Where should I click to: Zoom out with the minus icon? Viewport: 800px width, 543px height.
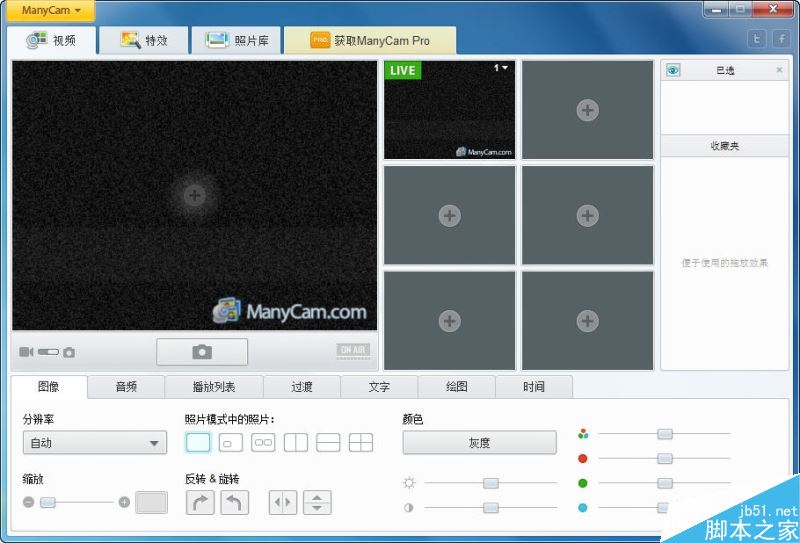point(29,502)
